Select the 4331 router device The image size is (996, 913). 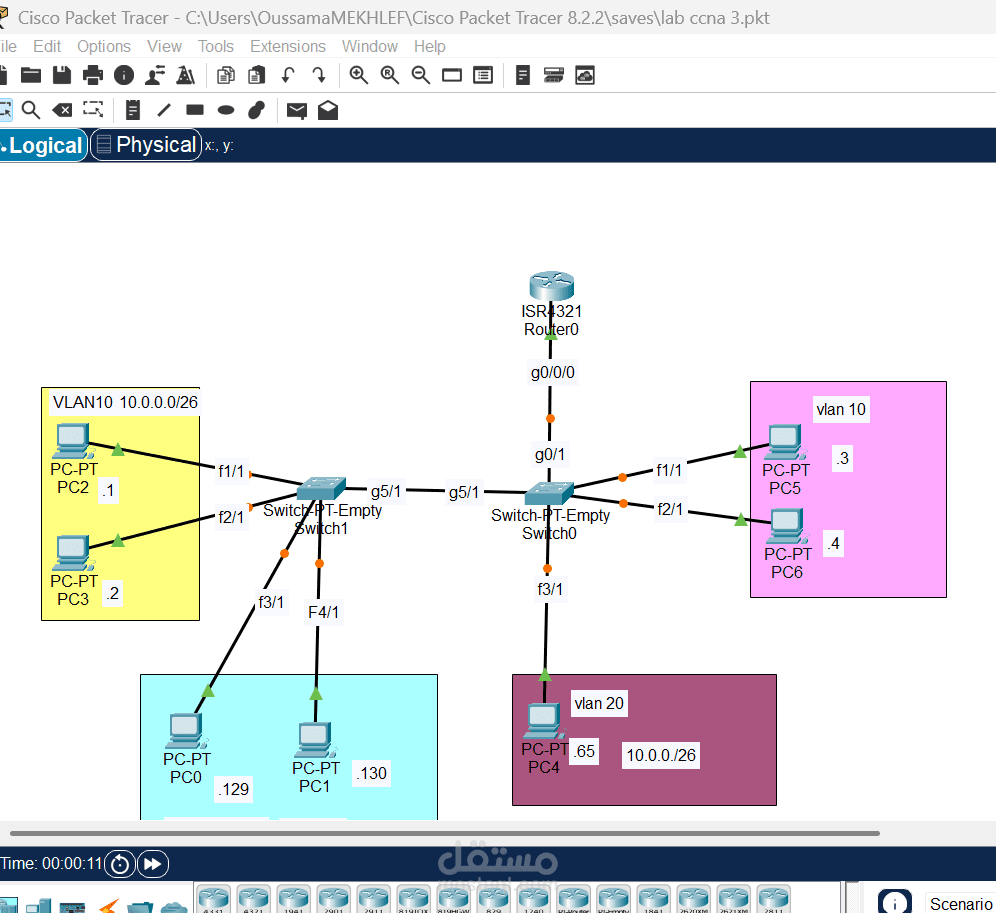click(213, 900)
